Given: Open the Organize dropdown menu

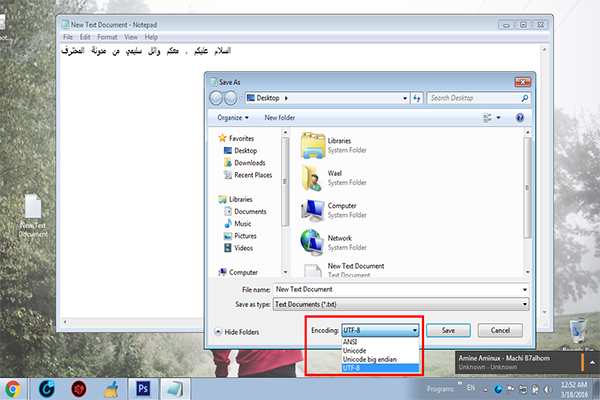Looking at the screenshot, I should (x=236, y=118).
